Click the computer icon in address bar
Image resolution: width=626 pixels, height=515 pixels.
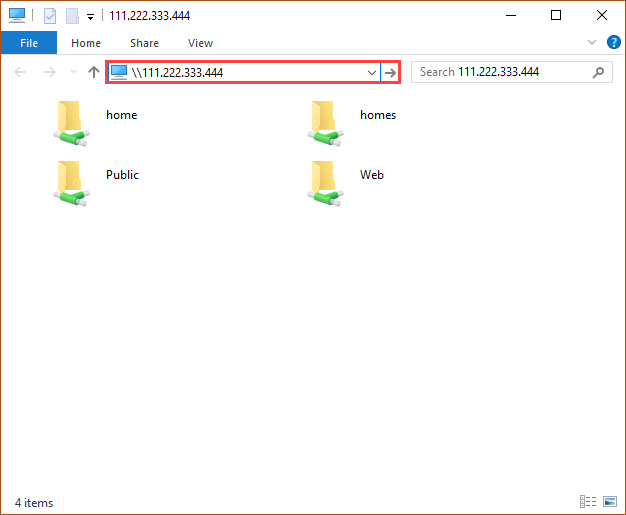click(119, 72)
